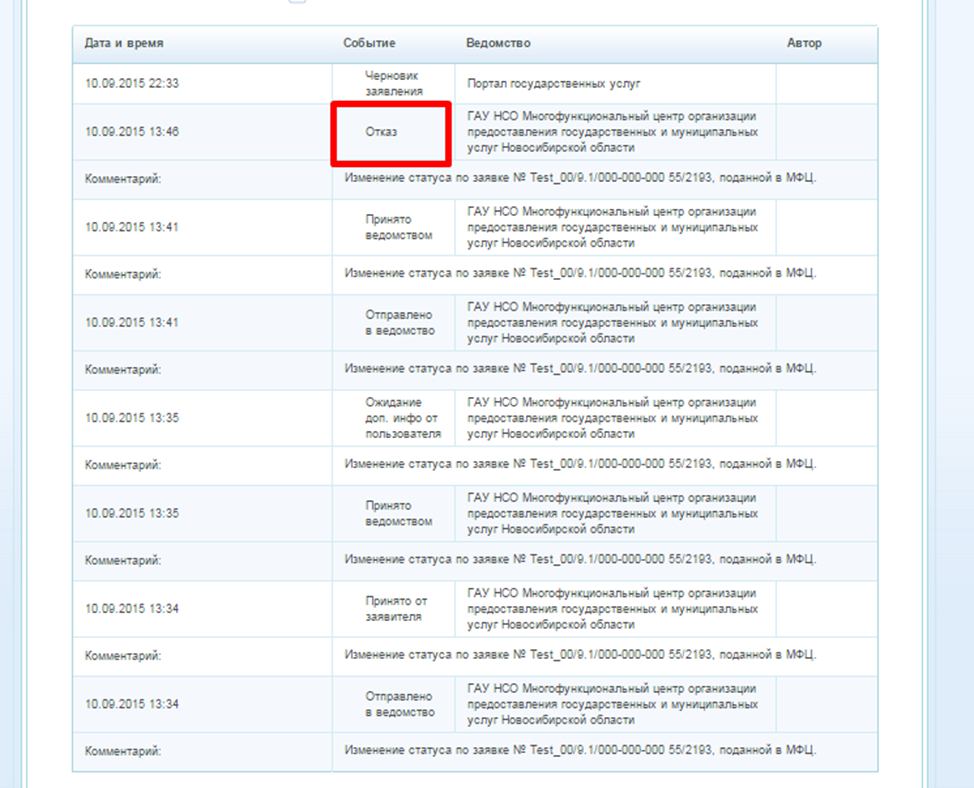The height and width of the screenshot is (788, 974).
Task: Select comment text directly below the "Ожидание" row
Action: (580, 464)
